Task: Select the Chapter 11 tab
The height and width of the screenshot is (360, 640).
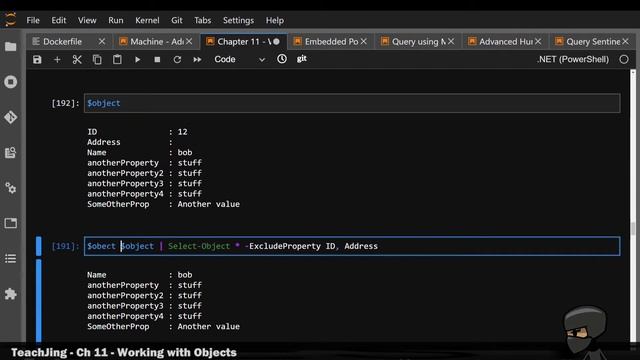Action: pos(244,42)
